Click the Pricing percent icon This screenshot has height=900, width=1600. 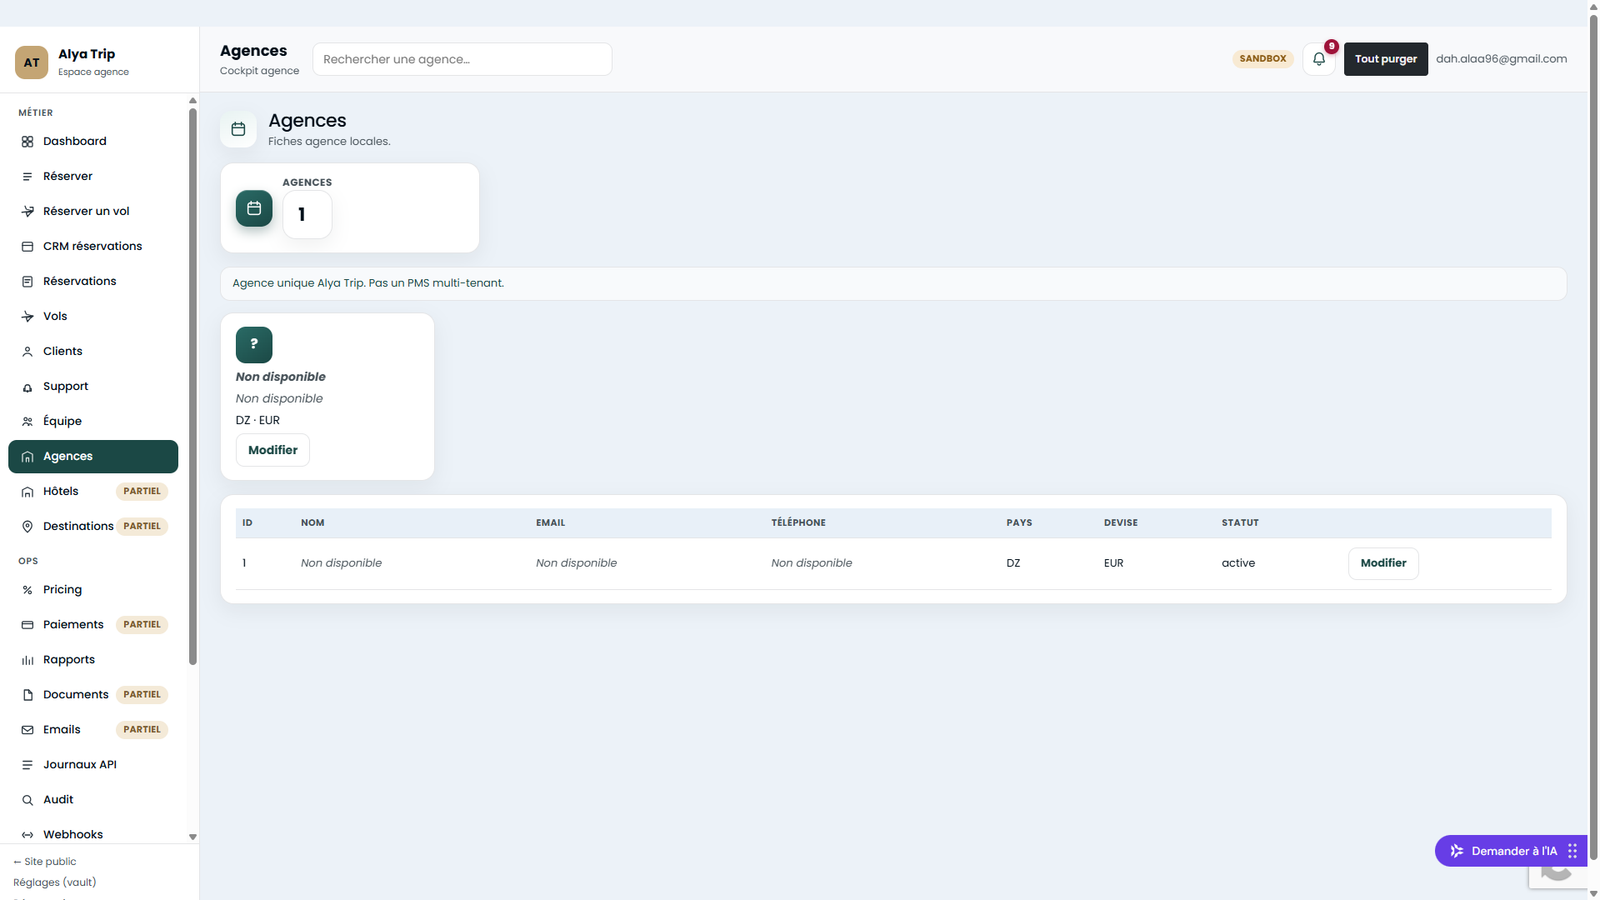[27, 590]
